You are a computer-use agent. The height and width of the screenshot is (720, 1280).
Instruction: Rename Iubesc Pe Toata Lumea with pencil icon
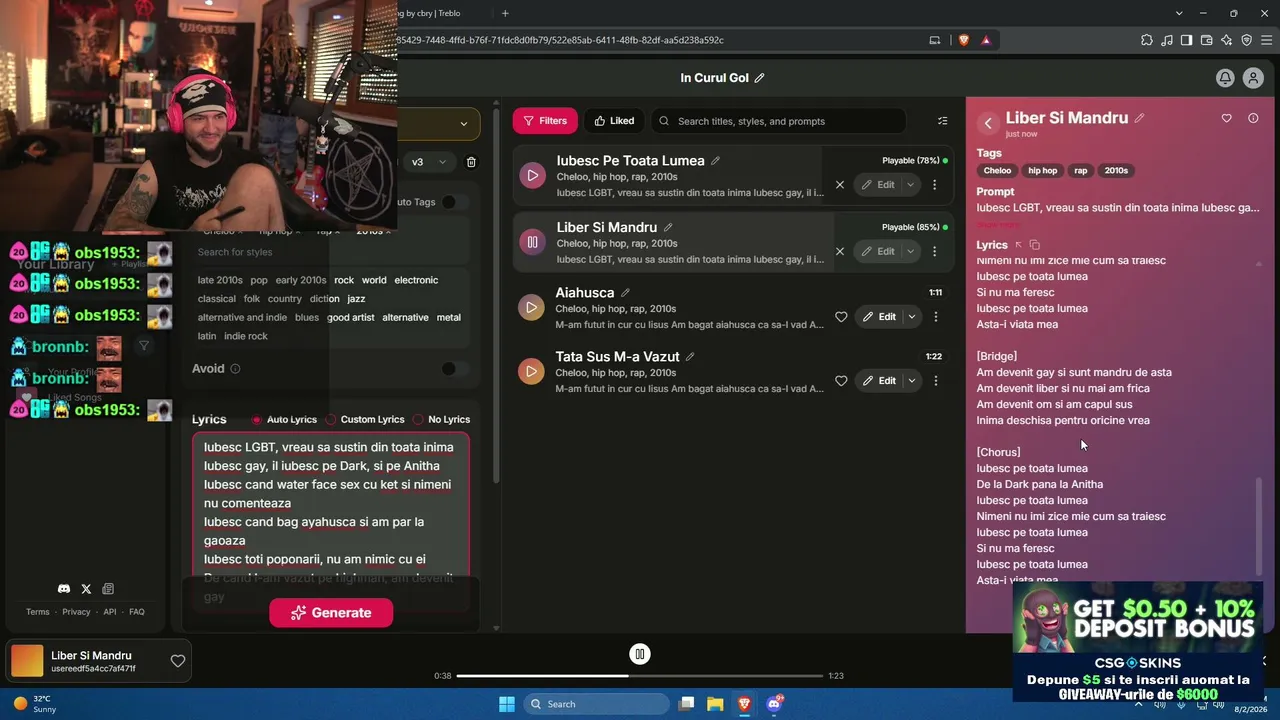coord(715,161)
